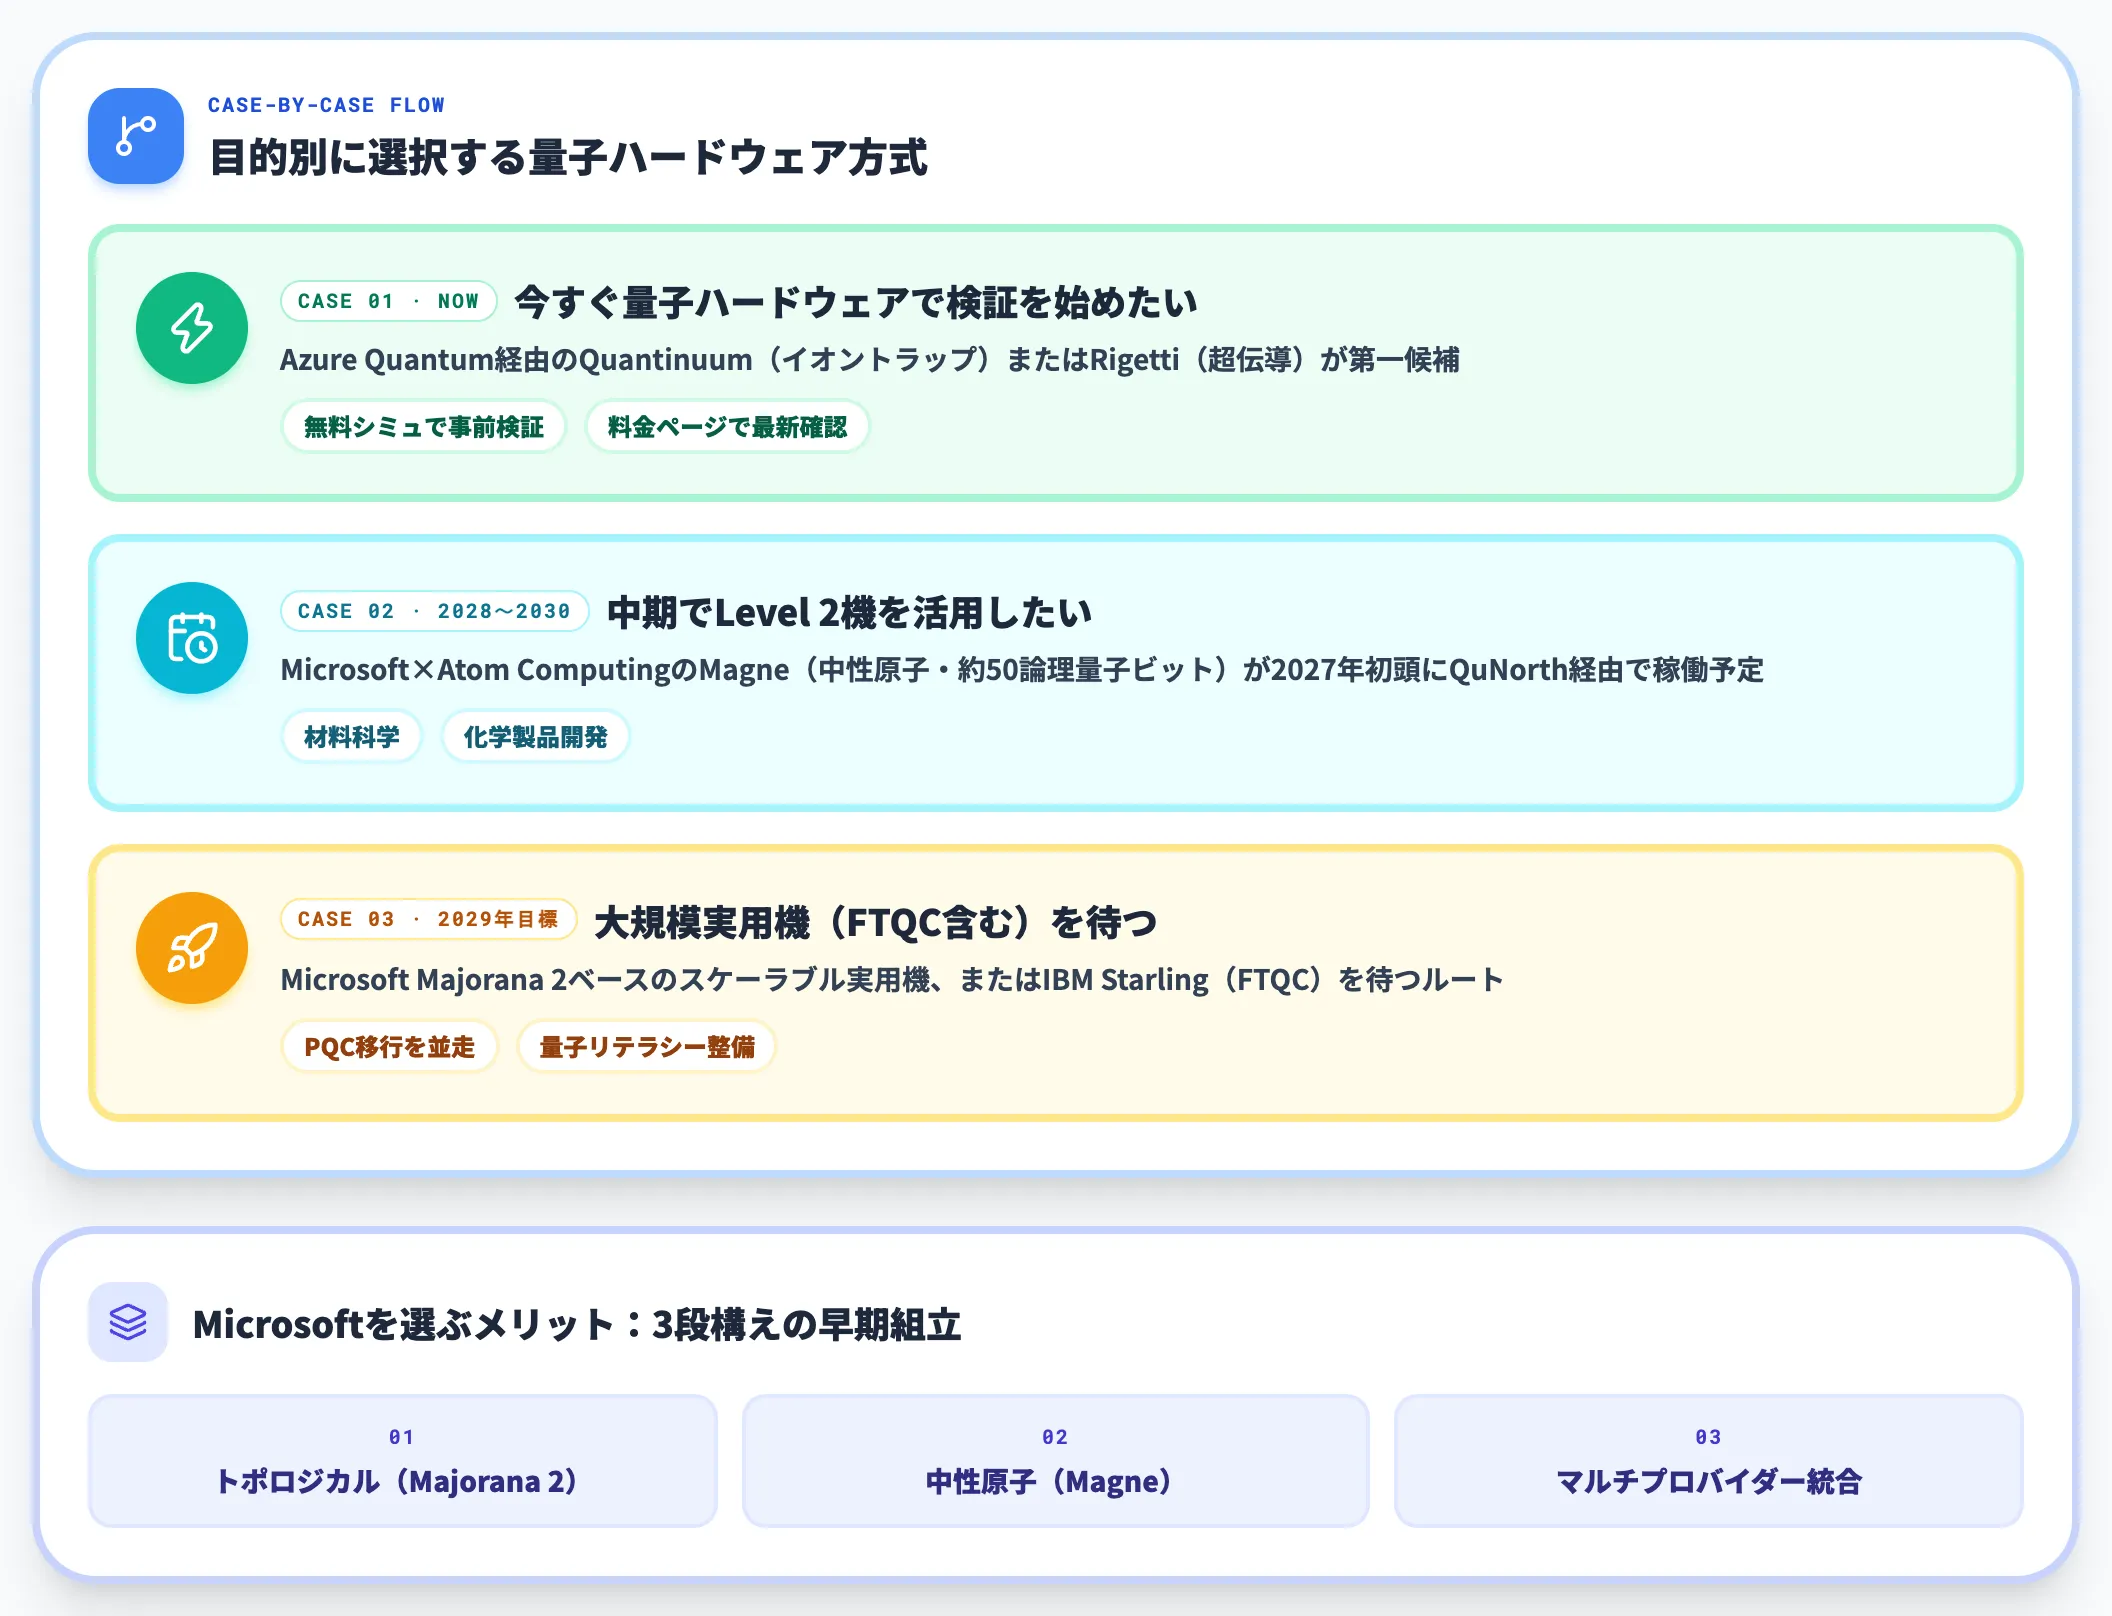This screenshot has width=2112, height=1616.
Task: Click the CASE 01 · NOW badge
Action: point(389,301)
